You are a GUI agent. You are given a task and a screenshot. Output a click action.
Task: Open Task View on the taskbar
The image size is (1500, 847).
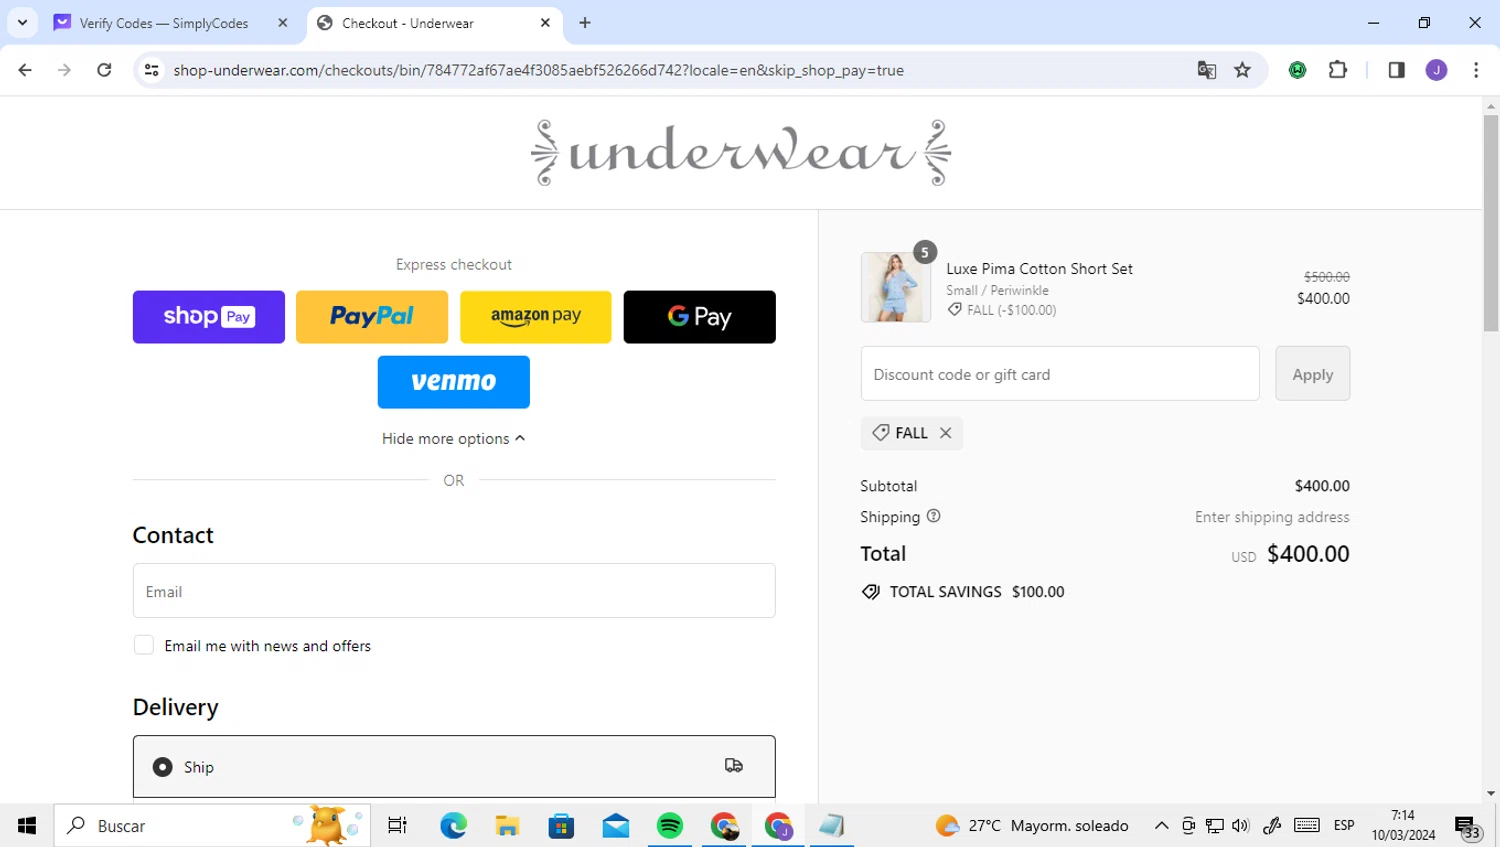[397, 825]
